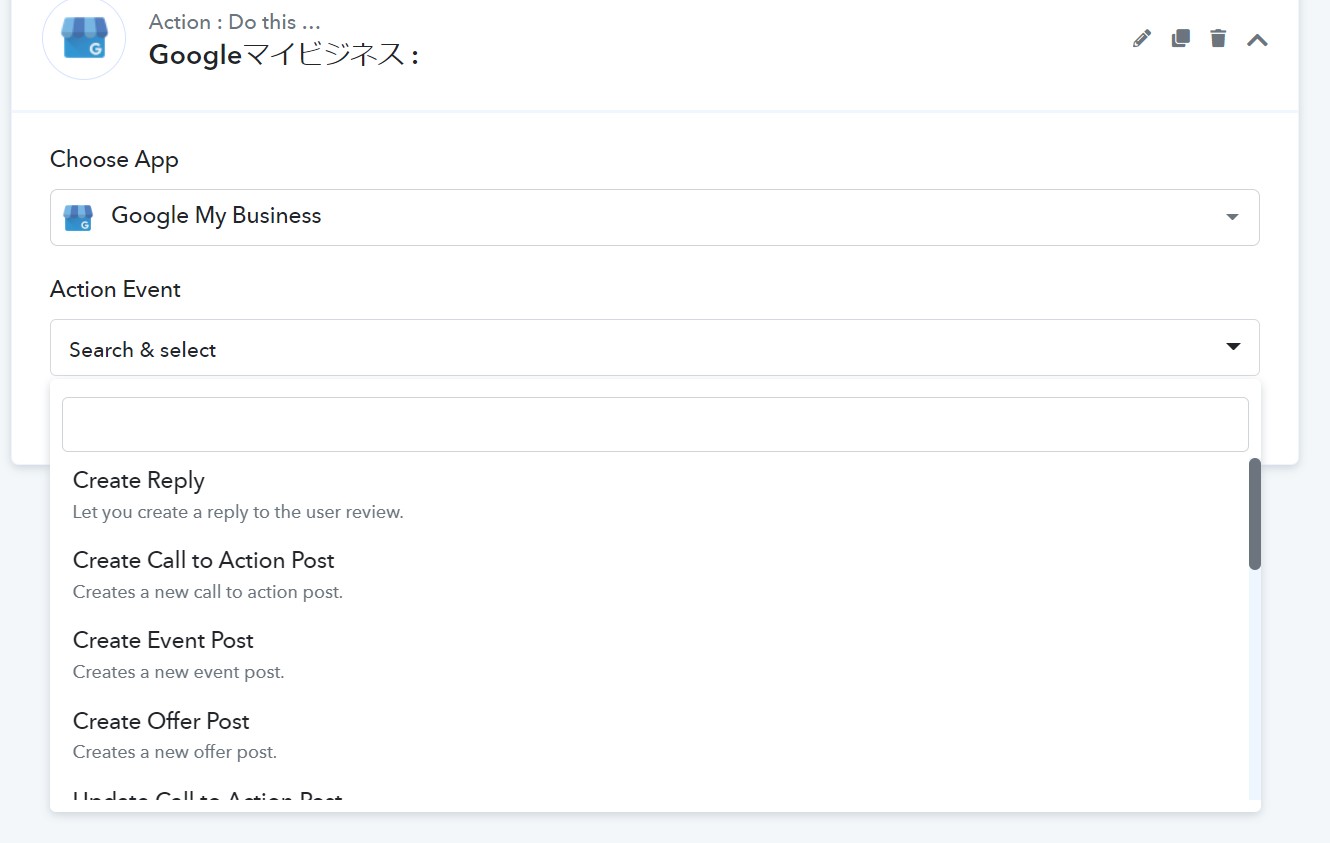Screen dimensions: 1330x843
Task: Click the 'Action Event' field label
Action: point(115,290)
